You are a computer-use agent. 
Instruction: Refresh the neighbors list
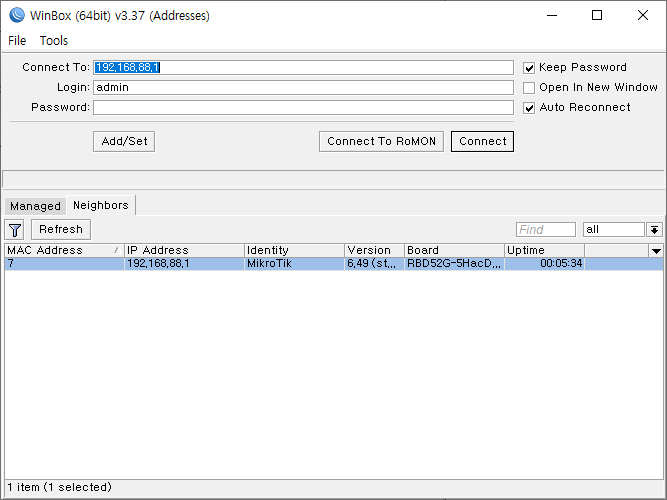[61, 229]
